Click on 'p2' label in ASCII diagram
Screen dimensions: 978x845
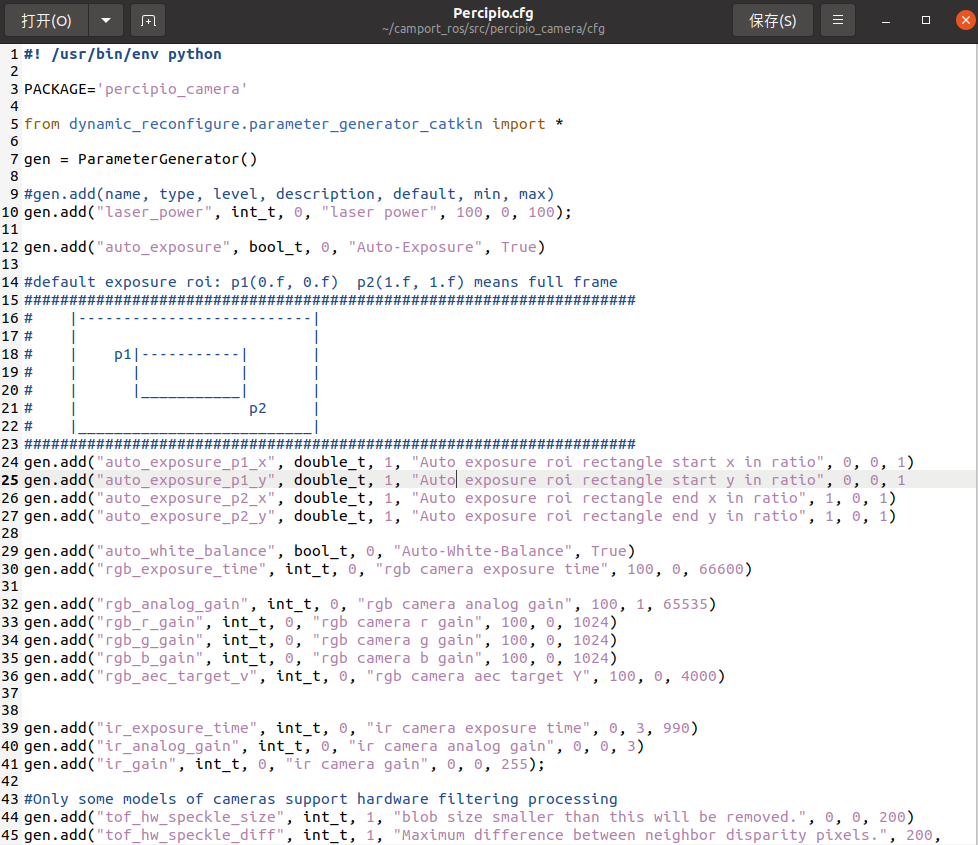(x=258, y=408)
